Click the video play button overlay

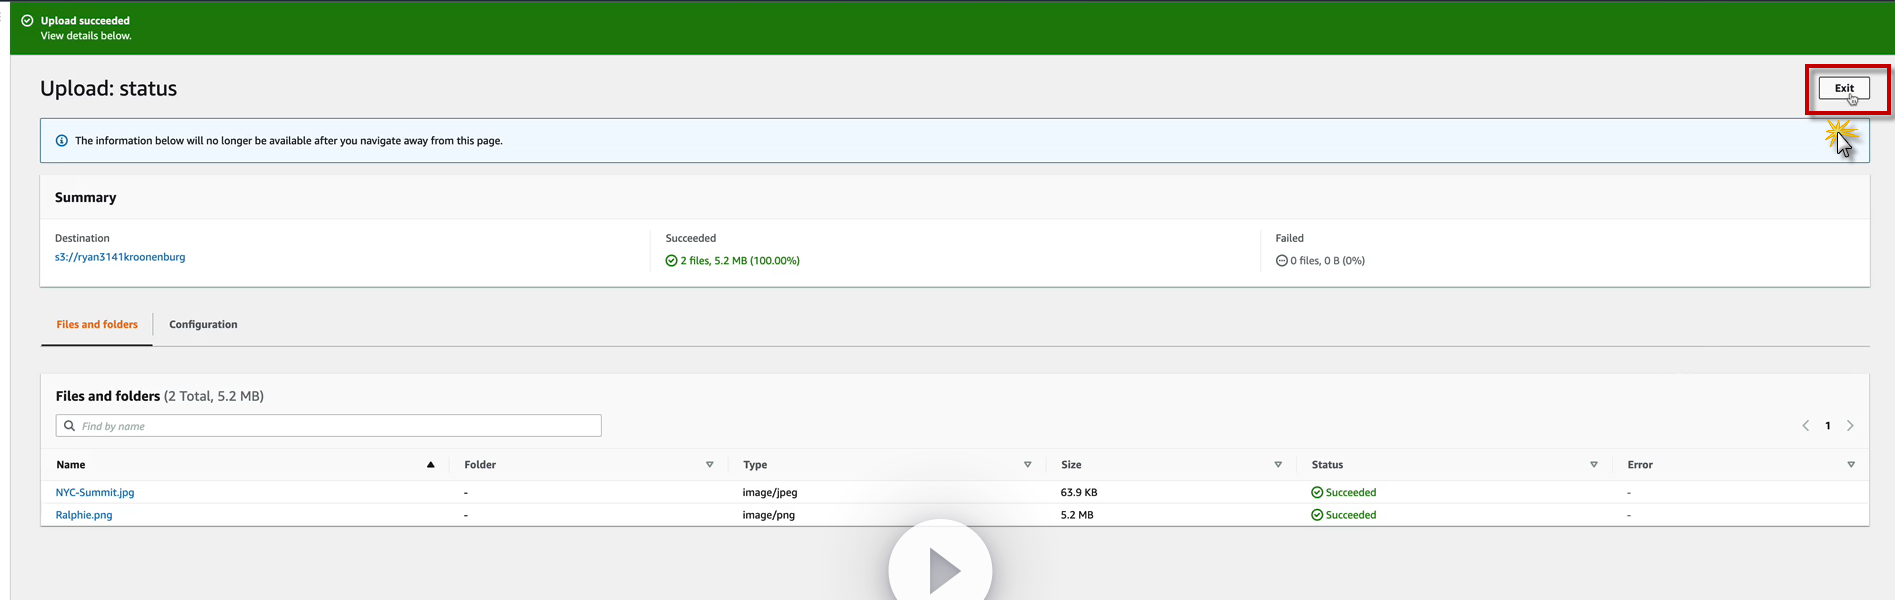click(940, 568)
